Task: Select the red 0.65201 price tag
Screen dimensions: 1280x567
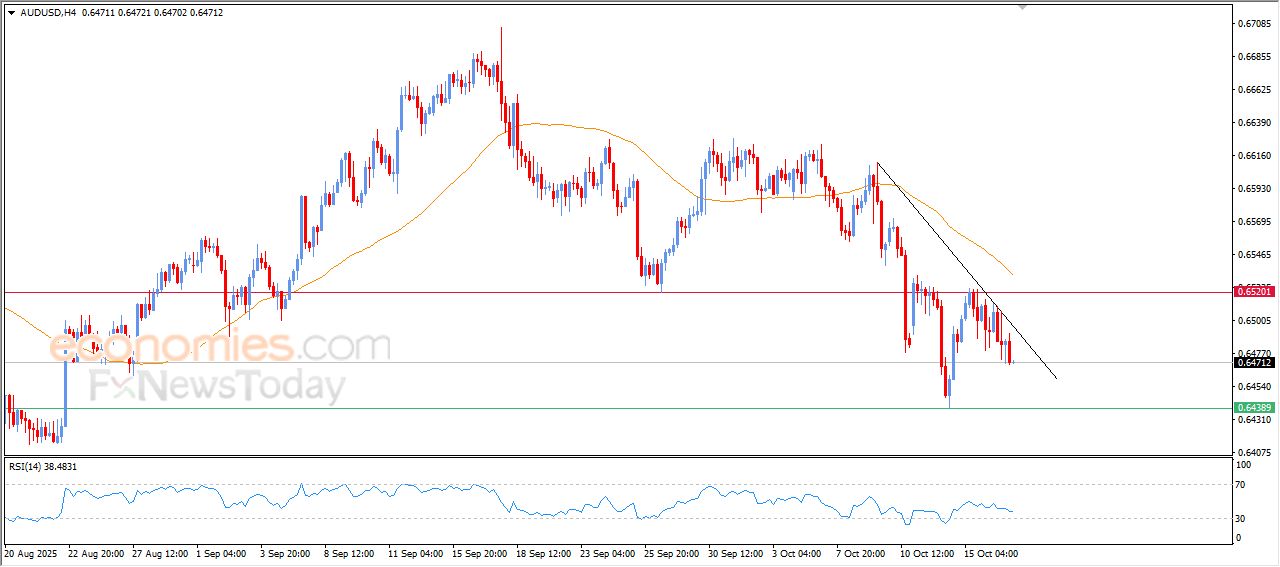Action: click(x=1254, y=291)
